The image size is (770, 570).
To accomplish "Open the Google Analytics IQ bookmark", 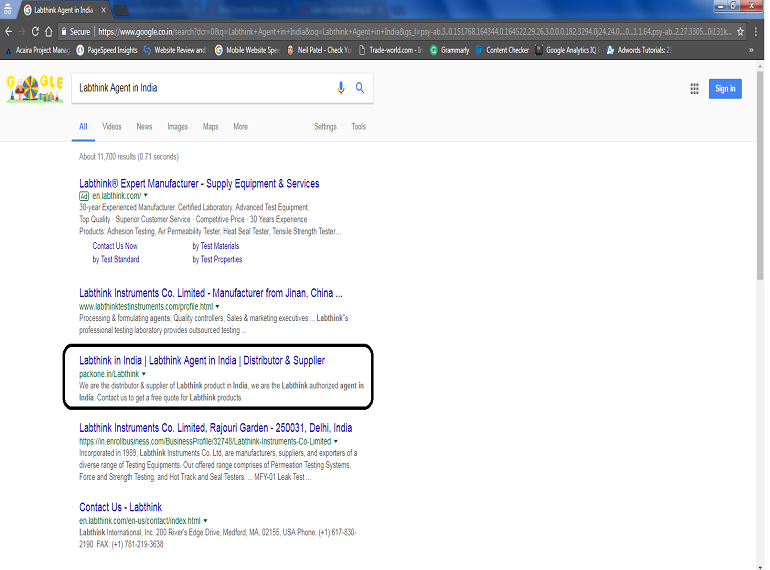I will (568, 50).
